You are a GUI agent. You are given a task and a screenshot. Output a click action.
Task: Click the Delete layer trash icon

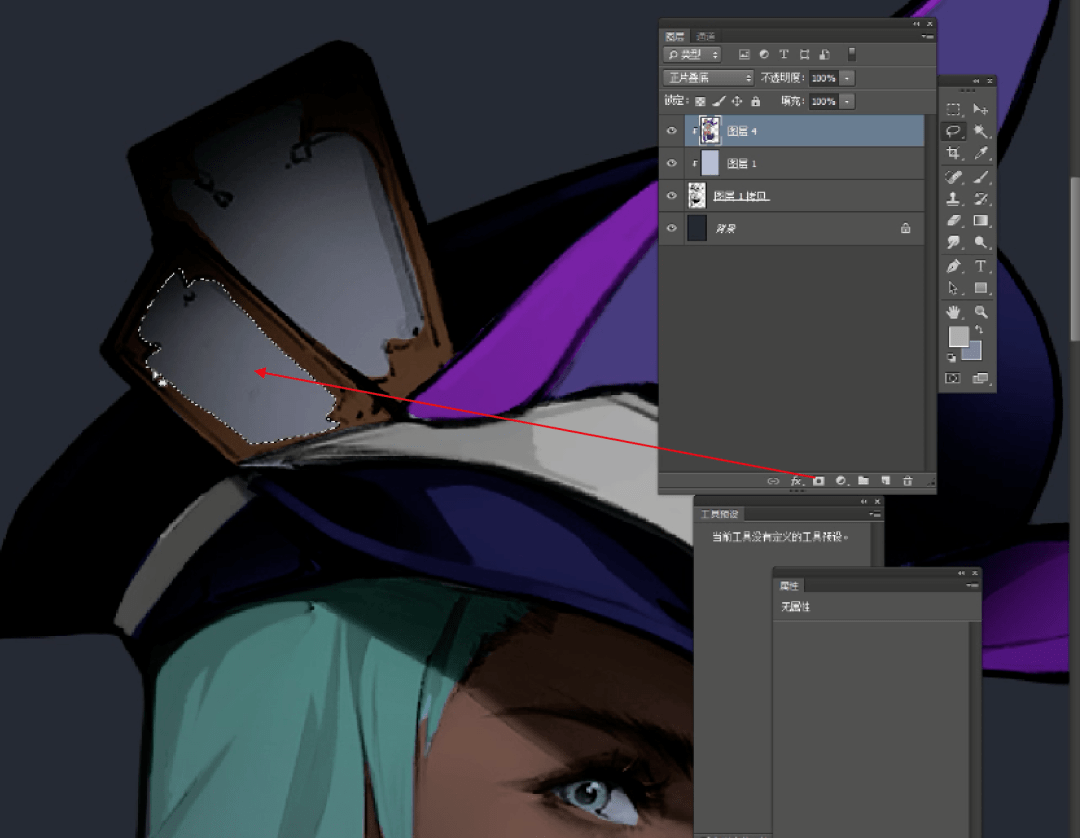tap(908, 481)
